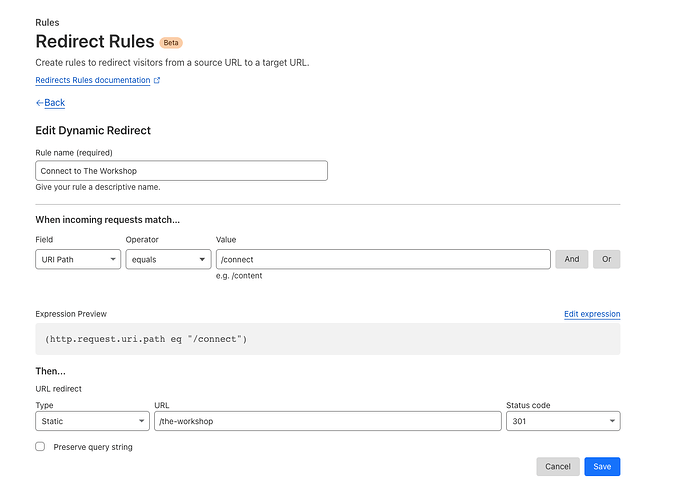Viewport: 689px width, 499px height.
Task: Click the URL field with /the-workshop
Action: [327, 421]
